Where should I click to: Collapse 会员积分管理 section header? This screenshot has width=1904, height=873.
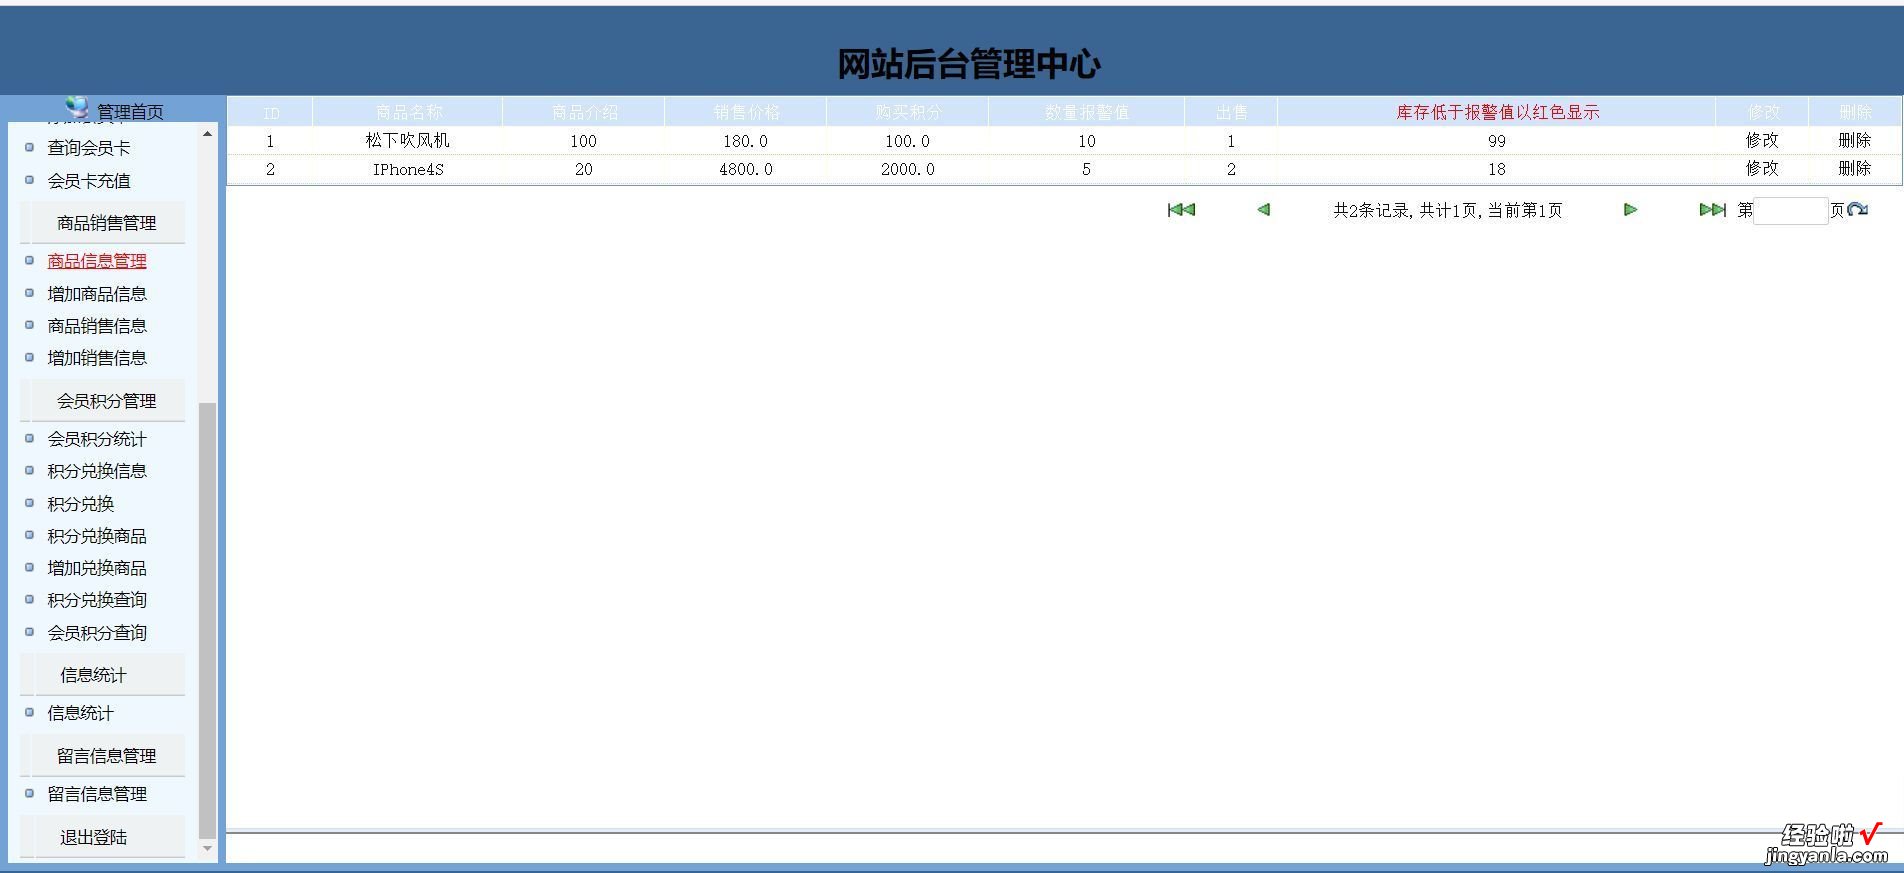pos(103,401)
